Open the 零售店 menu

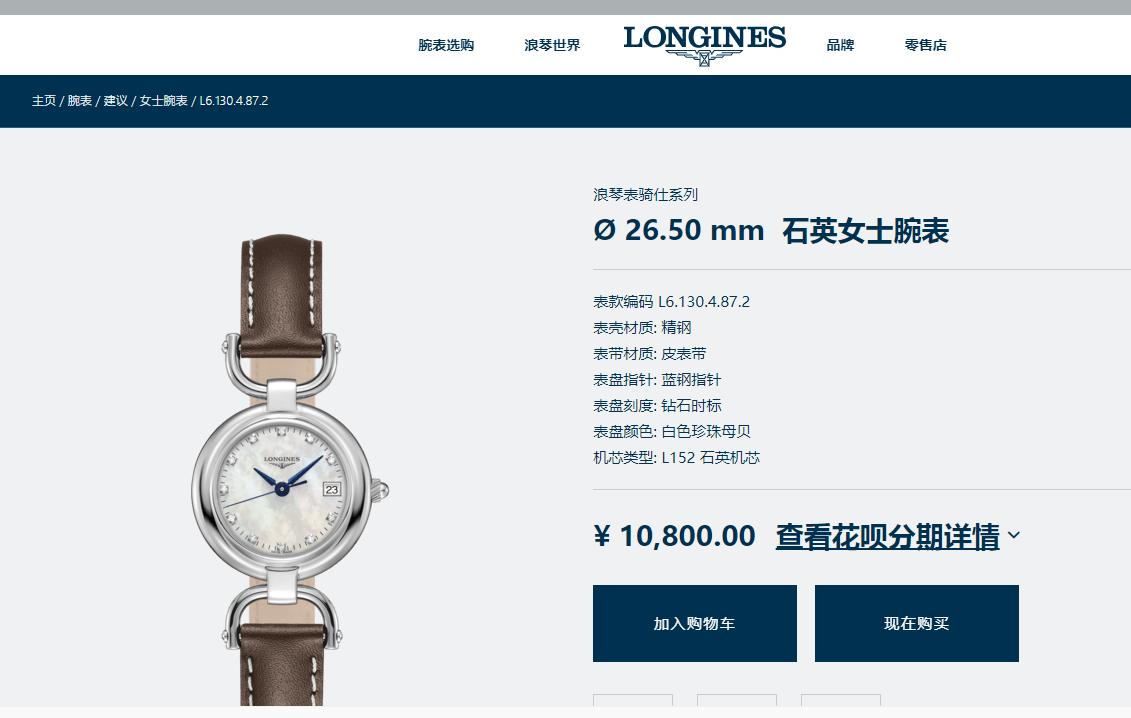click(925, 45)
